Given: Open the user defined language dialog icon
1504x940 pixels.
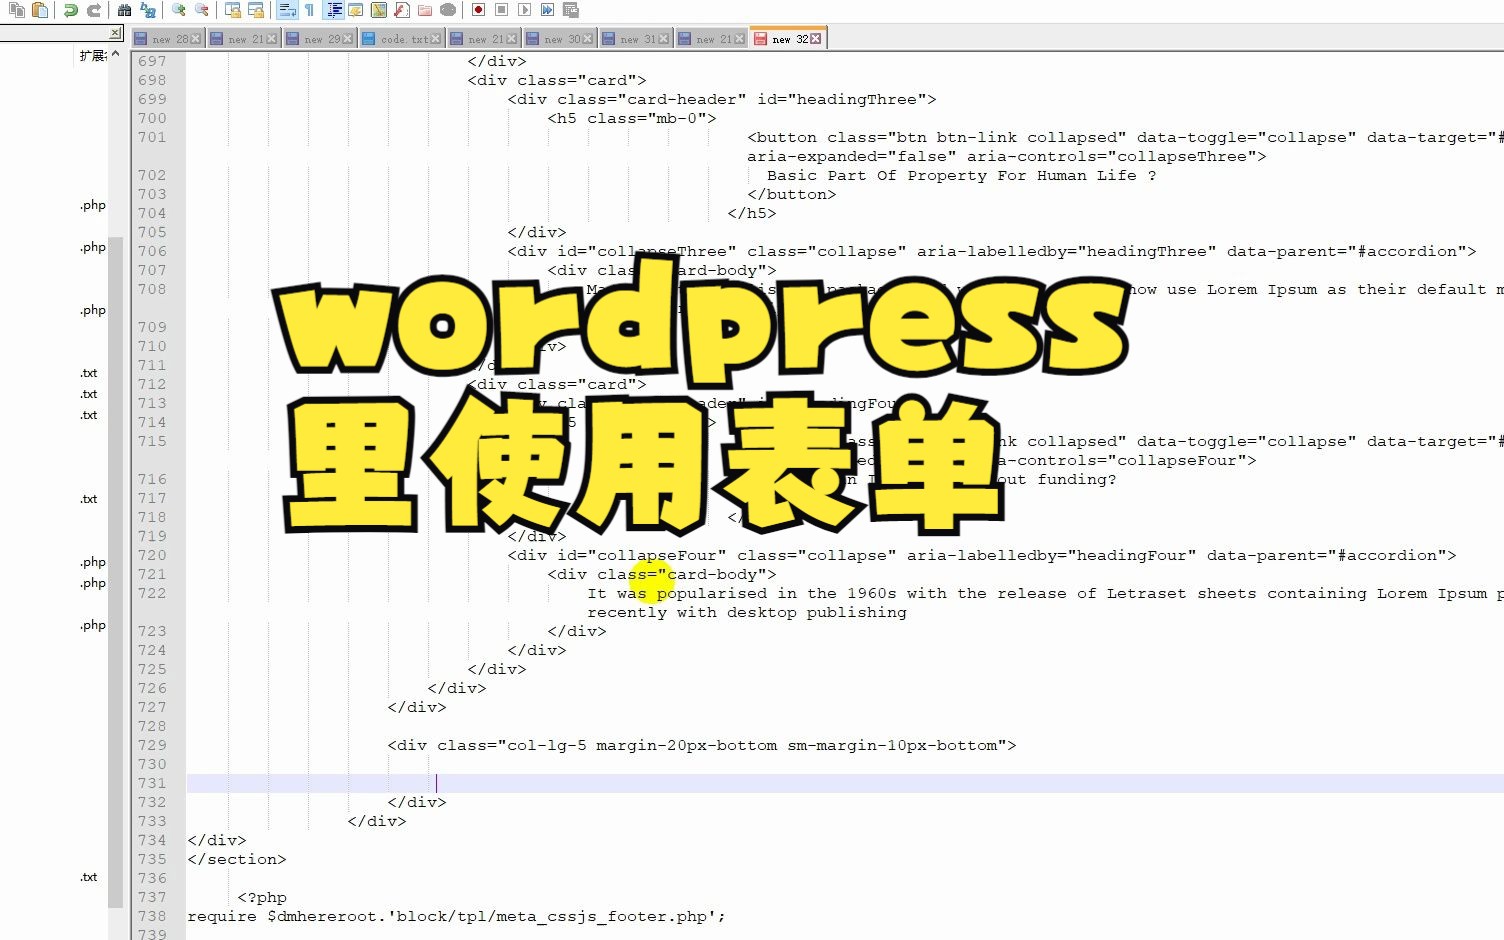Looking at the screenshot, I should [356, 10].
